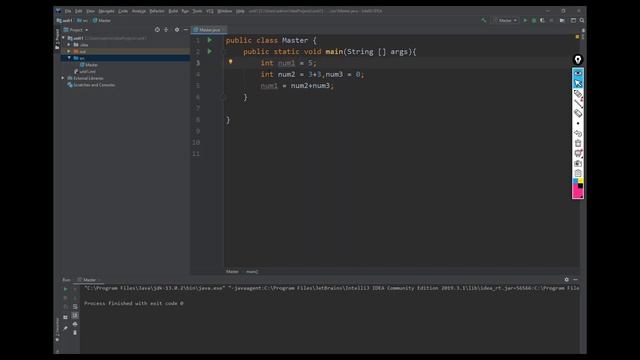Click the Master breadcrumb in navigation bar
Viewport: 640px width, 360px height.
(x=102, y=20)
